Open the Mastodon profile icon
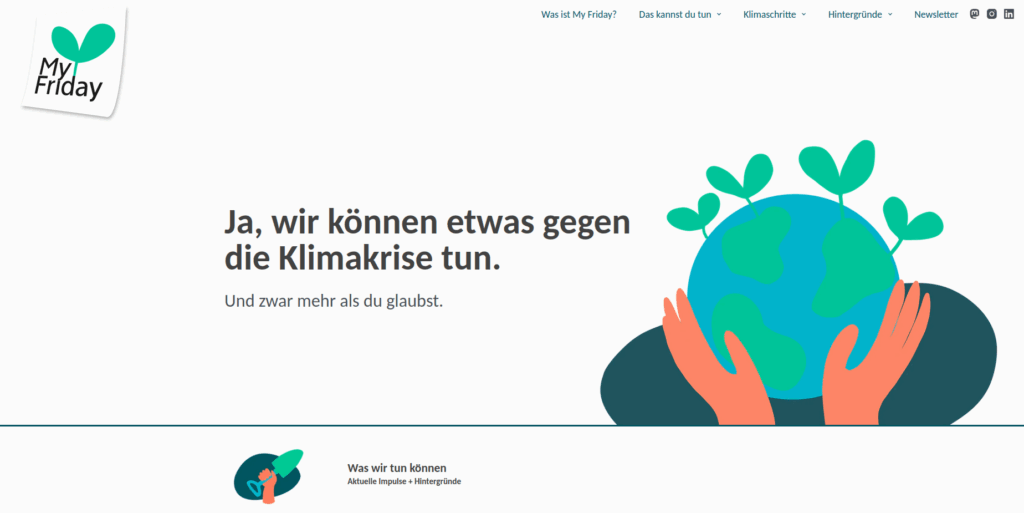 [974, 14]
